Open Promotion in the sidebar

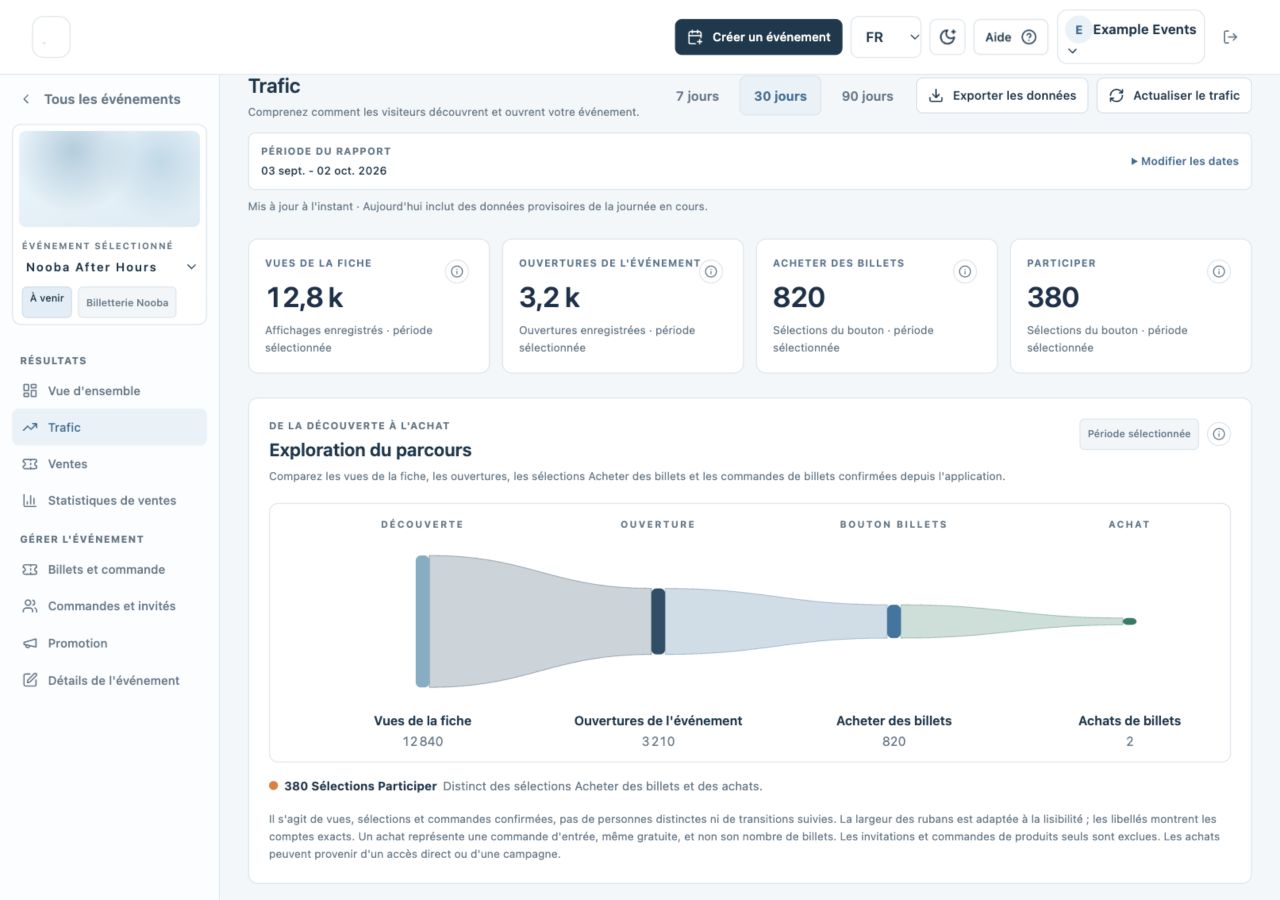pyautogui.click(x=109, y=643)
